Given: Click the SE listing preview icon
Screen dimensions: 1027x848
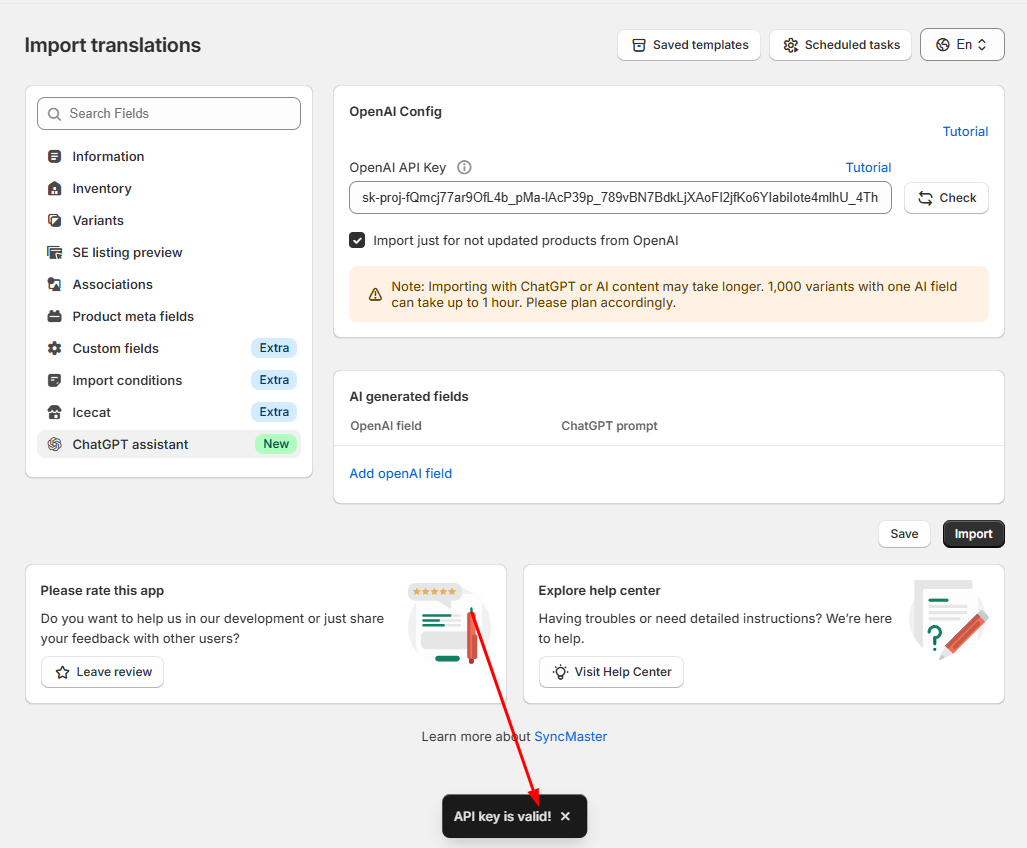Looking at the screenshot, I should pyautogui.click(x=54, y=253).
